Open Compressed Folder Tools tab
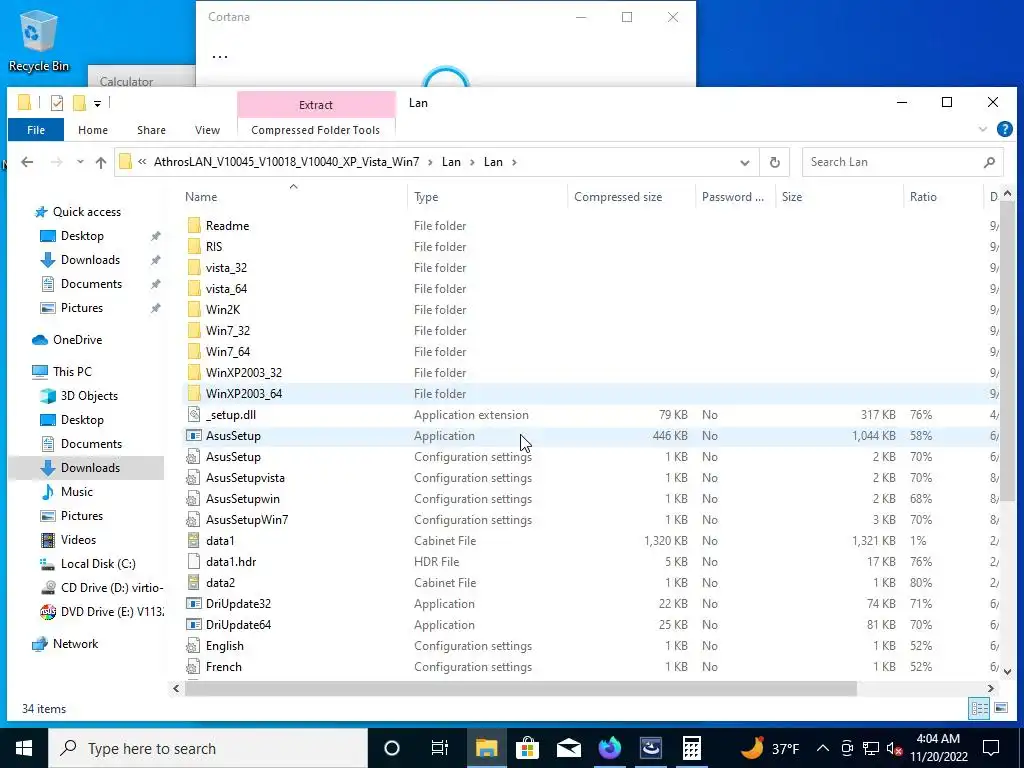1024x768 pixels. 315,130
